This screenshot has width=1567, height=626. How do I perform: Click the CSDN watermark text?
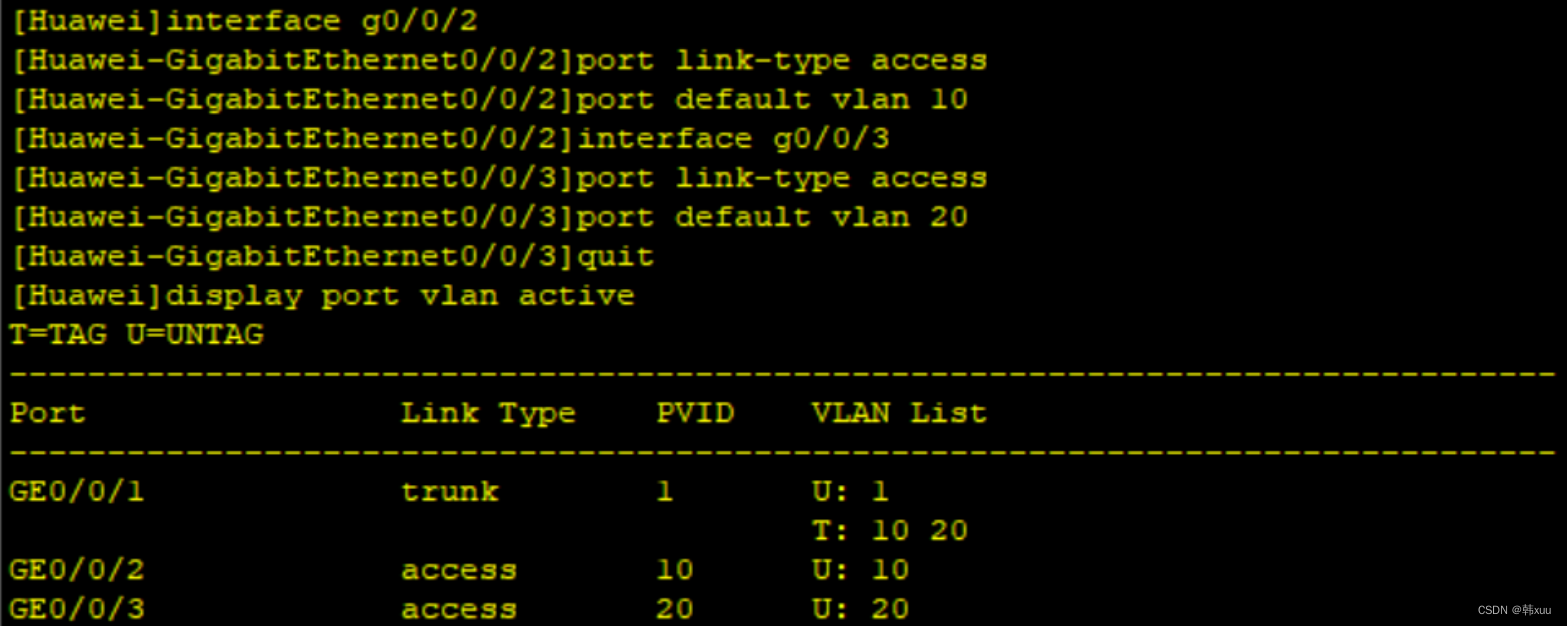coord(1515,609)
